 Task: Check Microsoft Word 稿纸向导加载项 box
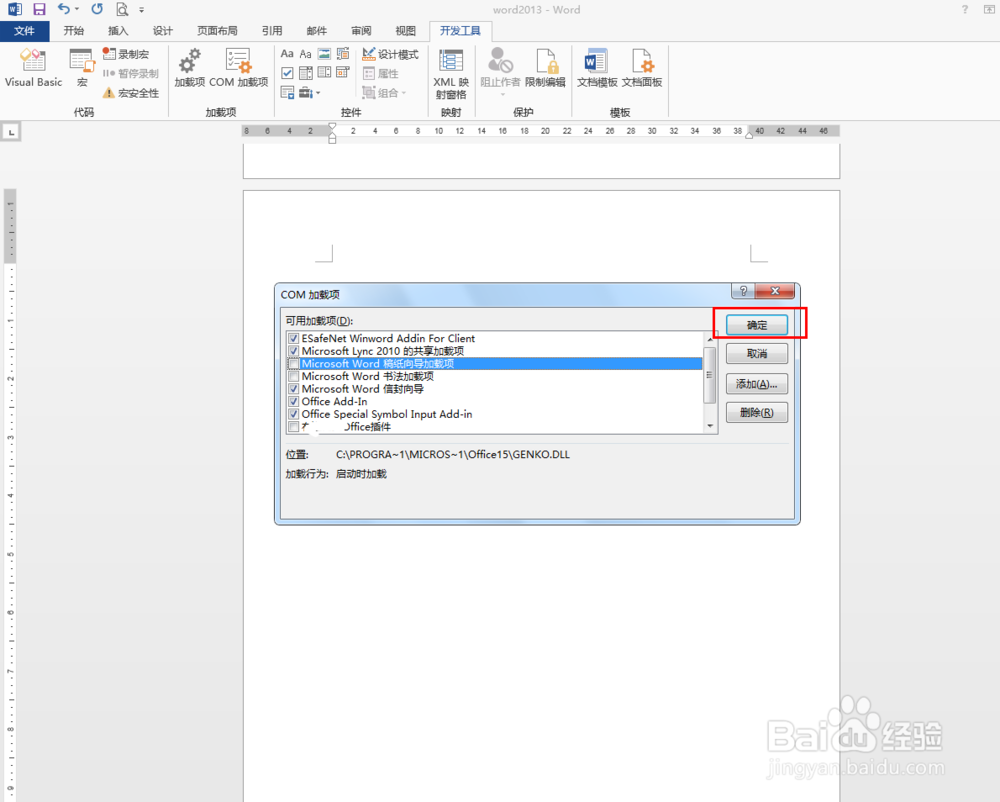coord(293,363)
